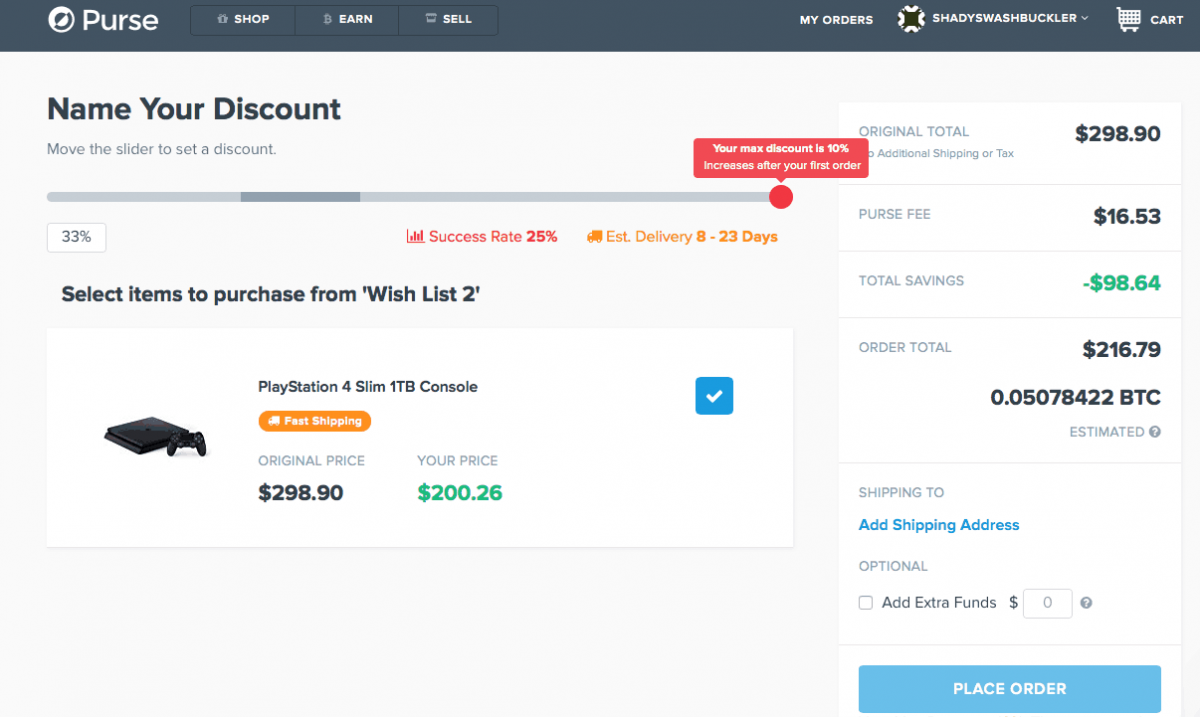The width and height of the screenshot is (1200, 717).
Task: Click the Success Rate chart icon
Action: (415, 237)
